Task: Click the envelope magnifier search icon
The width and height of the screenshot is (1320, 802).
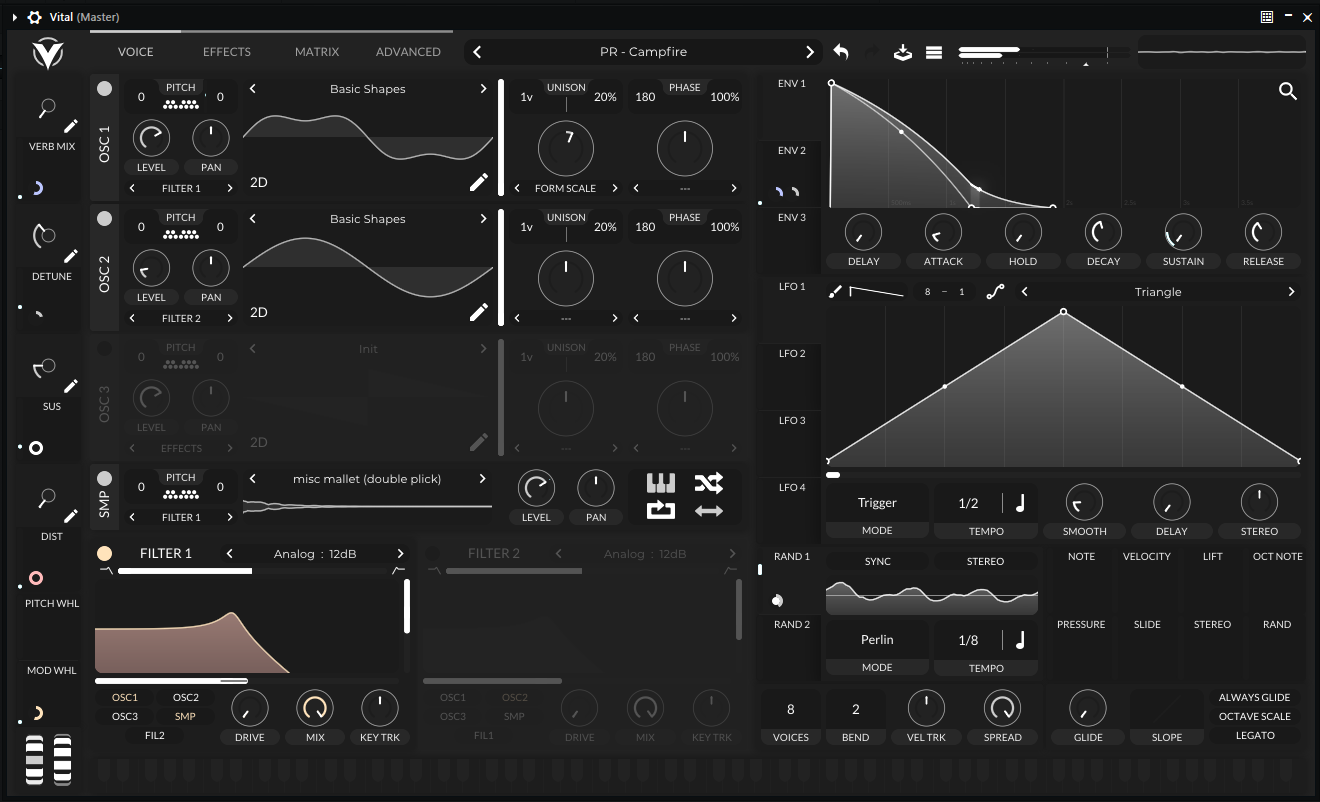Action: tap(1288, 92)
